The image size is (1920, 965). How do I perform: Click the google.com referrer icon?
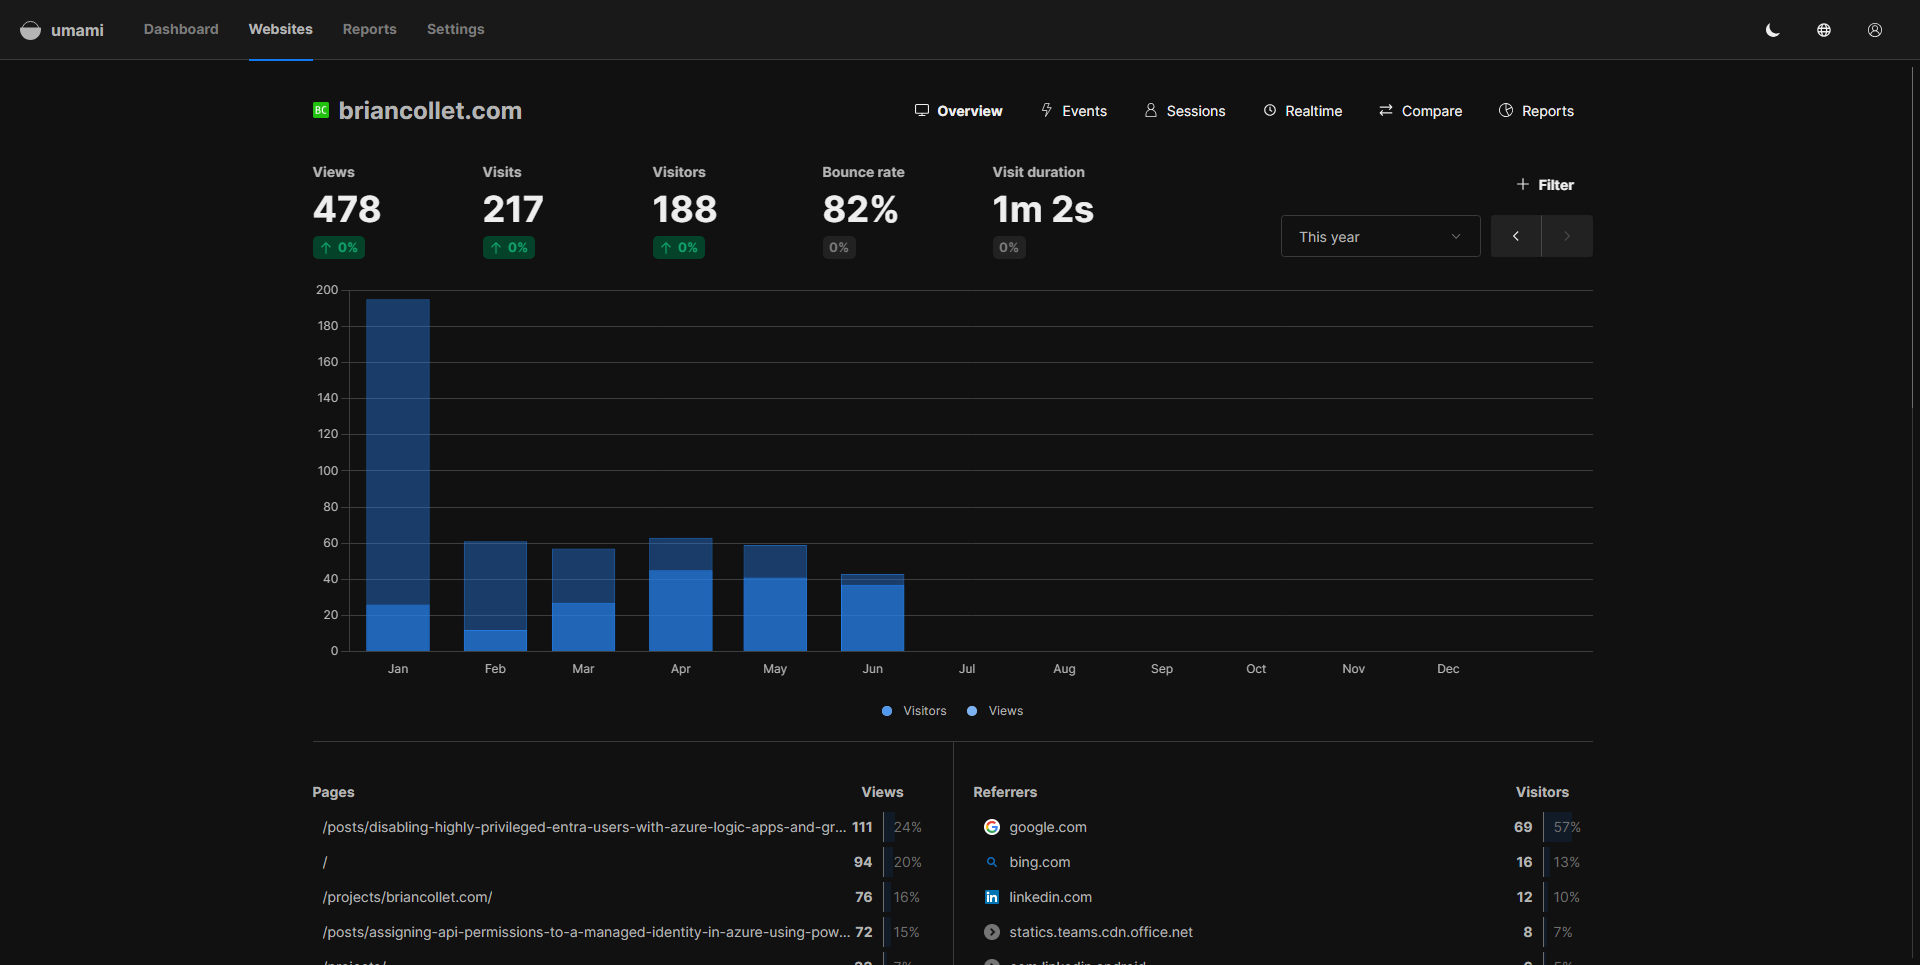click(x=992, y=827)
